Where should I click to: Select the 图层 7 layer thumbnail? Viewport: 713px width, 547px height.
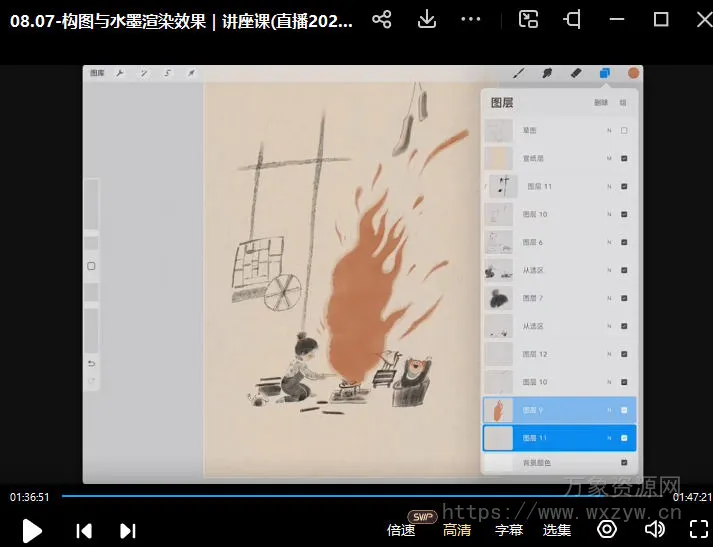point(498,298)
